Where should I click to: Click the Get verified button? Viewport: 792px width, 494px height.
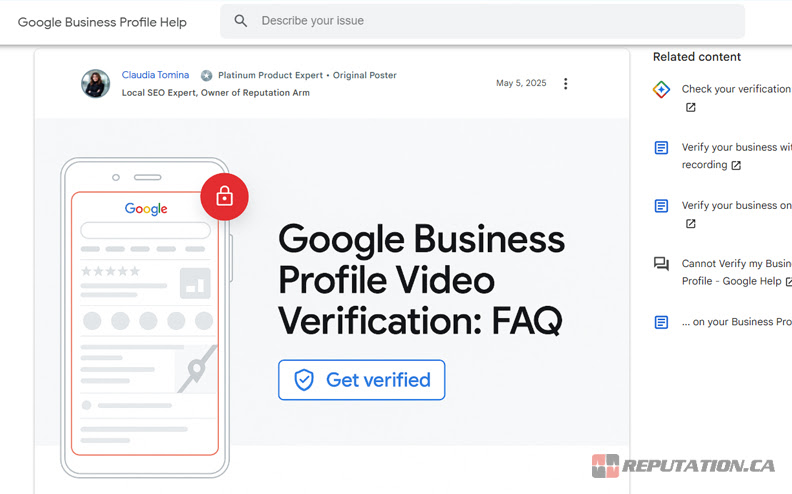click(361, 380)
